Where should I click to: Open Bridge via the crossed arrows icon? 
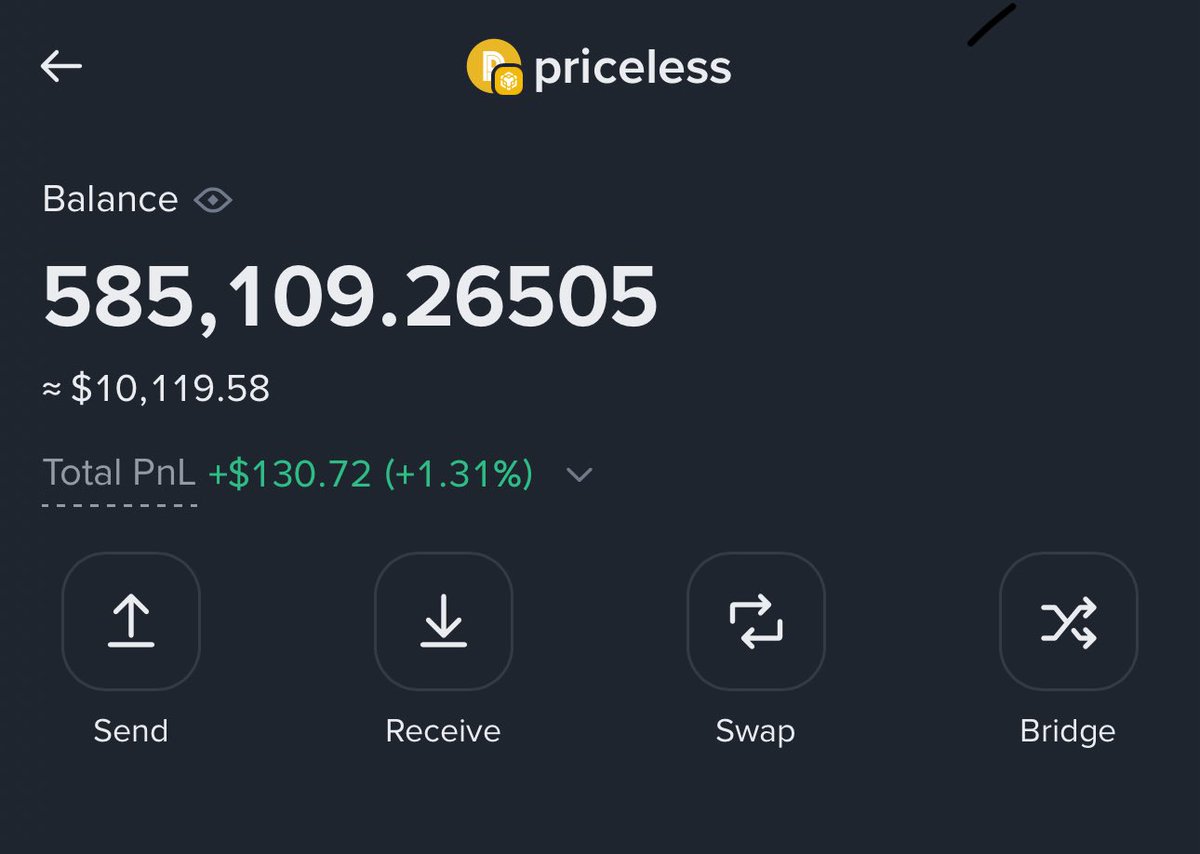click(x=1068, y=621)
